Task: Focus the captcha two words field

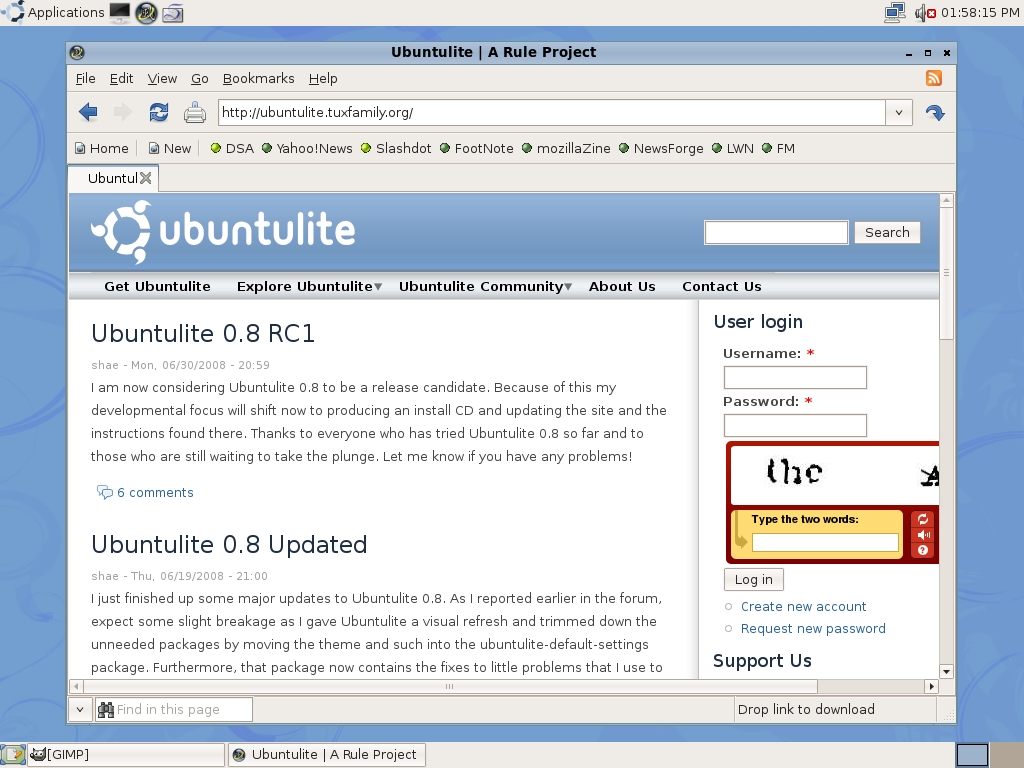Action: click(x=825, y=542)
